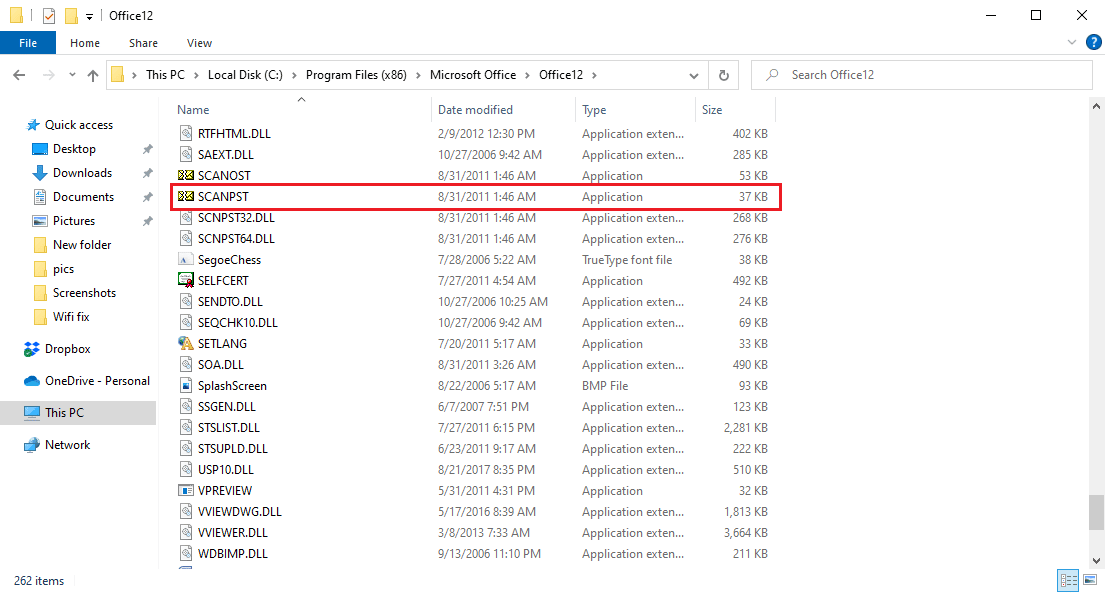Select the SCNPST64.DLL file
Viewport: 1105px width, 593px height.
[x=236, y=239]
